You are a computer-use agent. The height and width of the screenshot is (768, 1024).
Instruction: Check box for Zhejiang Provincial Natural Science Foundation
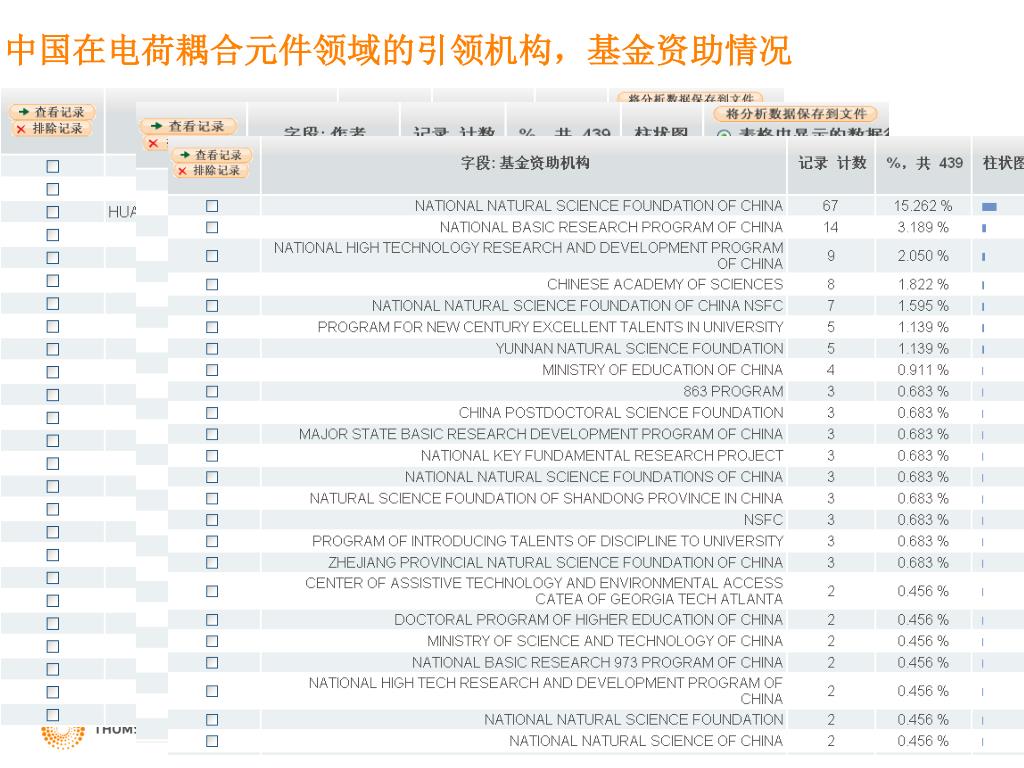[x=212, y=563]
